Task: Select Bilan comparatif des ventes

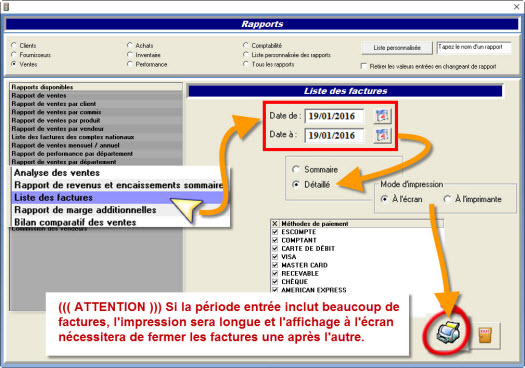Action: tap(120, 222)
